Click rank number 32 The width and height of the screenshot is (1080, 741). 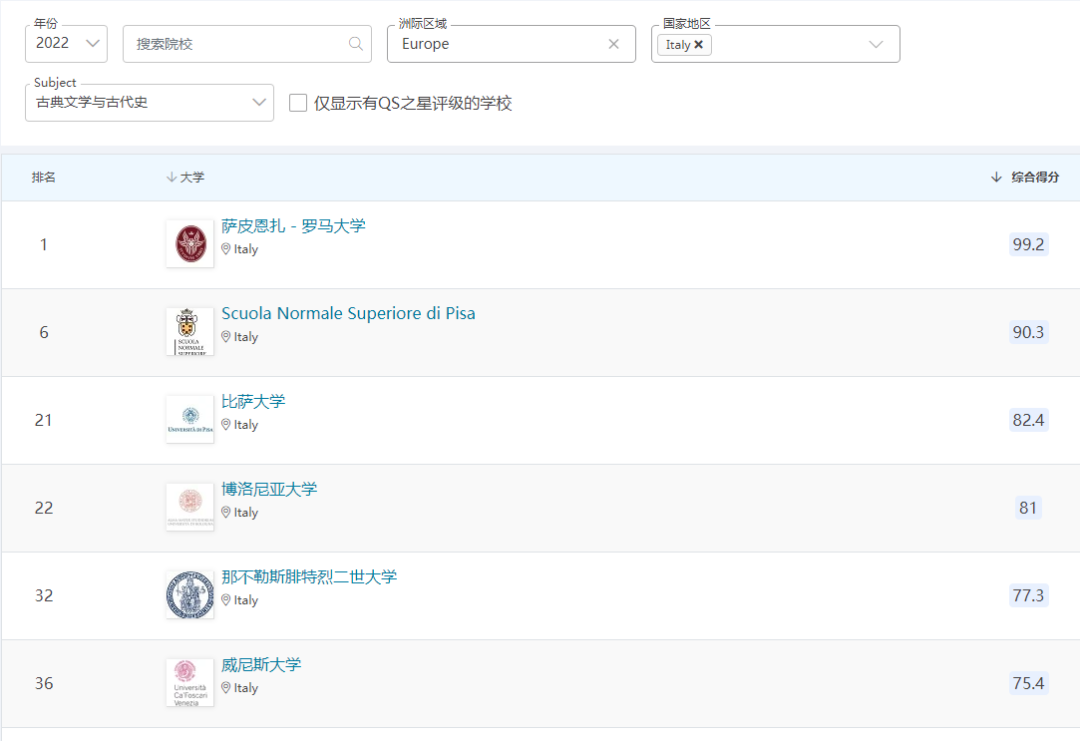44,596
